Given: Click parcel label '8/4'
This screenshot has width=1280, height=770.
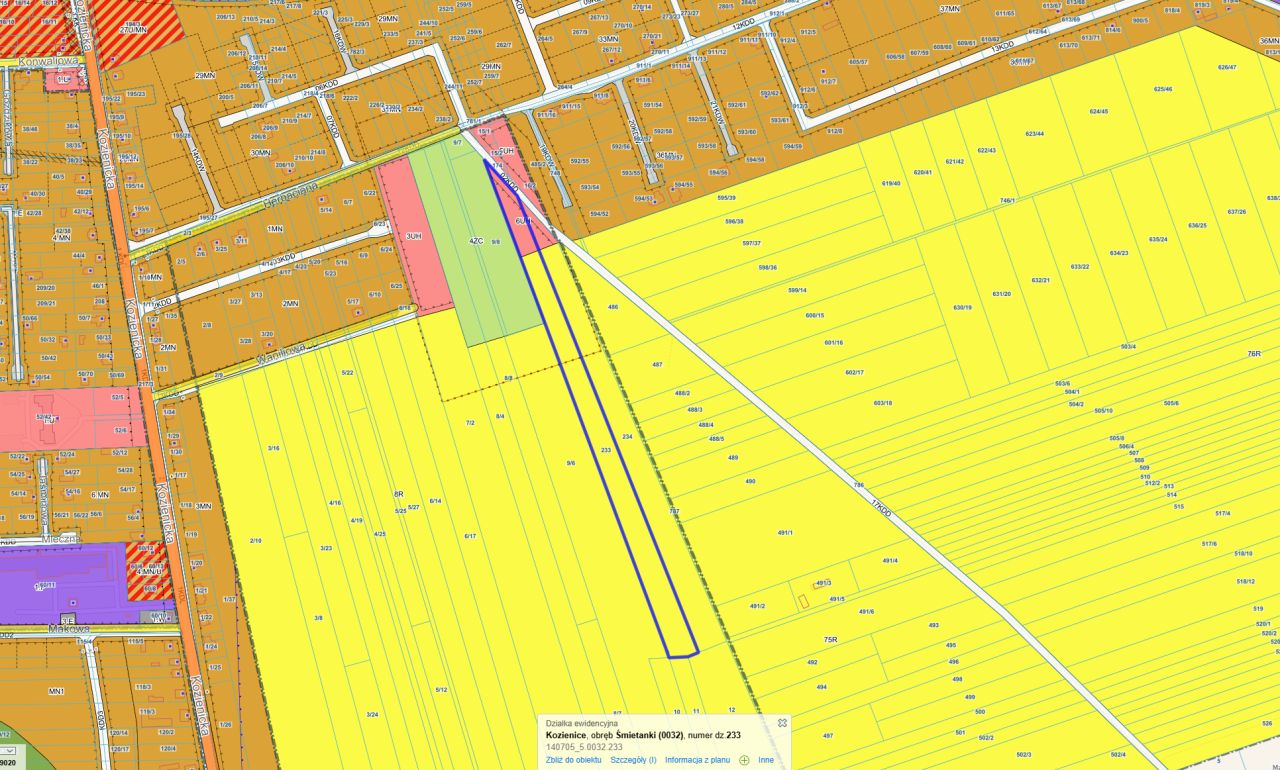Looking at the screenshot, I should (500, 416).
